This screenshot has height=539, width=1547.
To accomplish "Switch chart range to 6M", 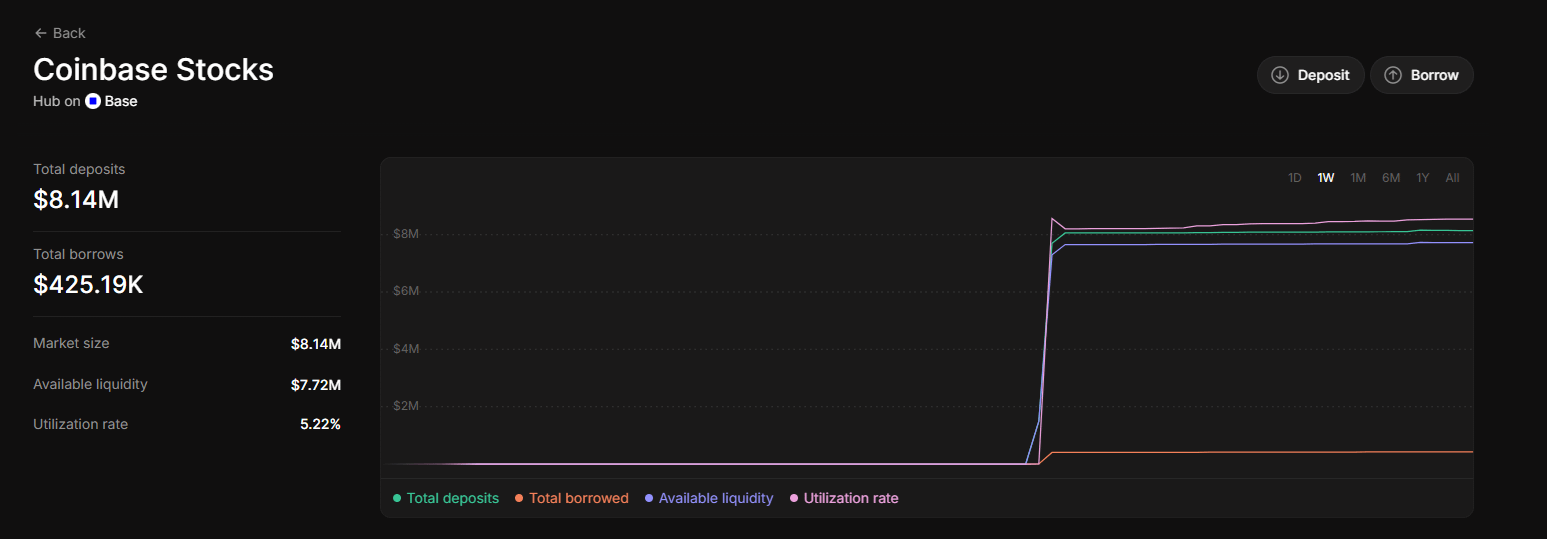I will (x=1391, y=178).
